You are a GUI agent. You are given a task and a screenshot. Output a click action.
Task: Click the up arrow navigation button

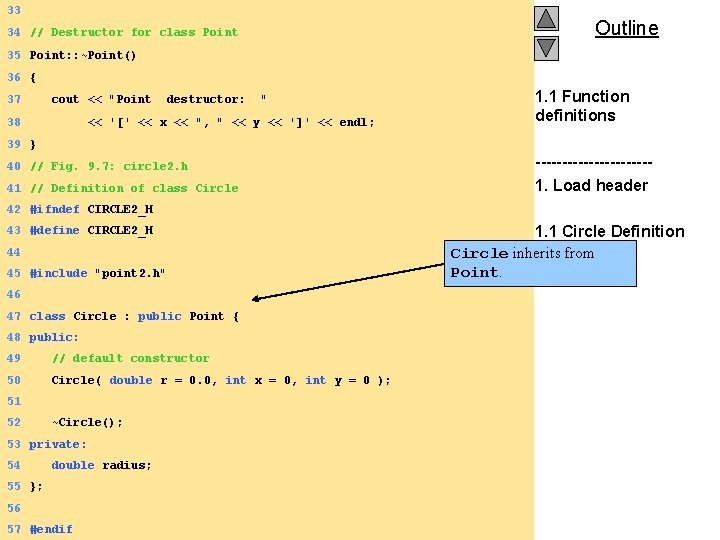click(546, 19)
